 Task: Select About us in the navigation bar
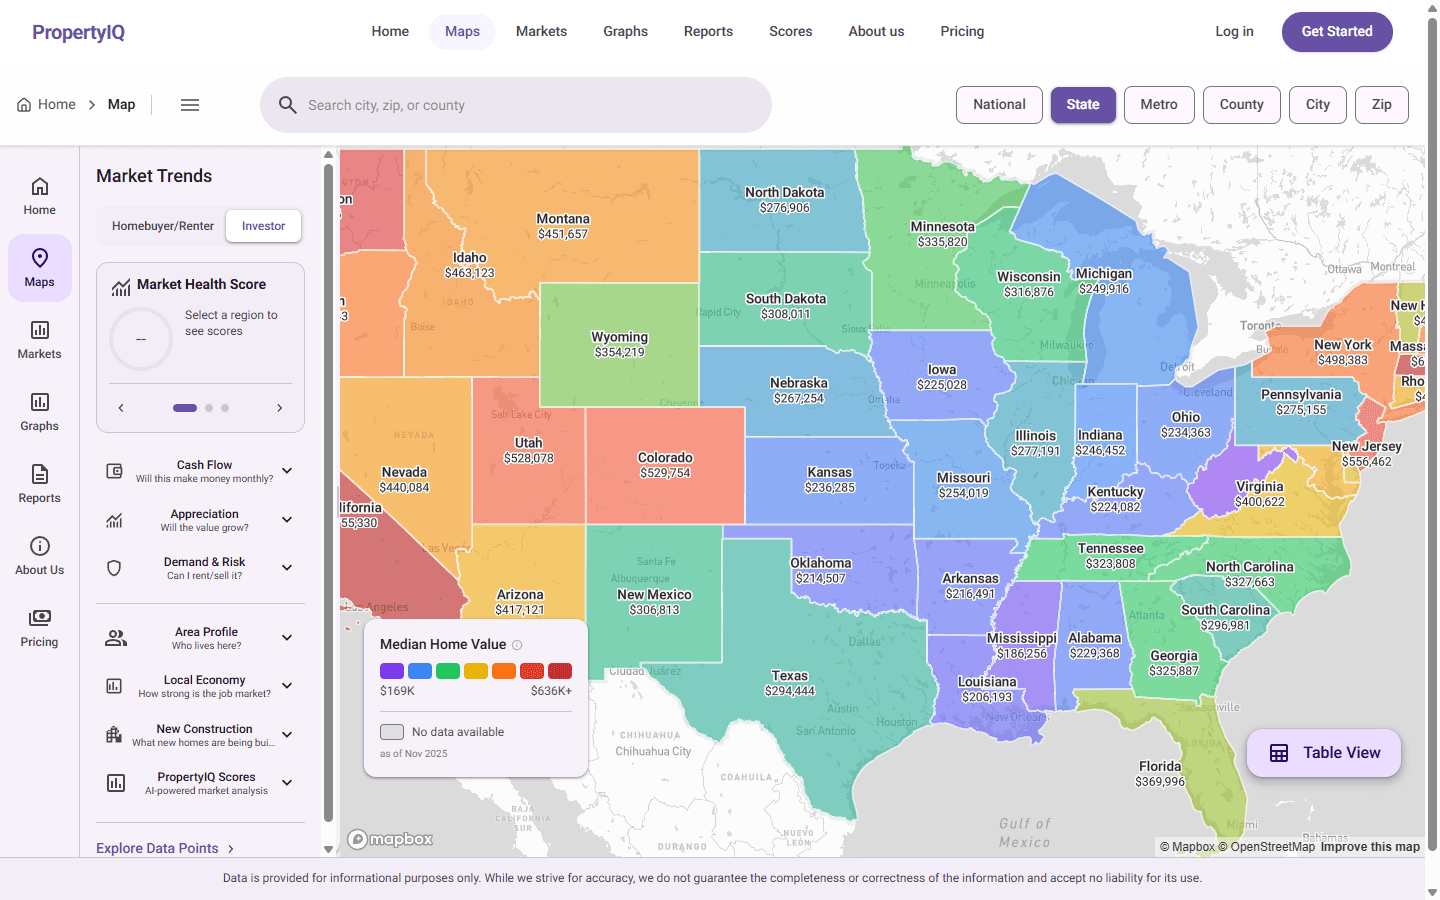coord(876,31)
